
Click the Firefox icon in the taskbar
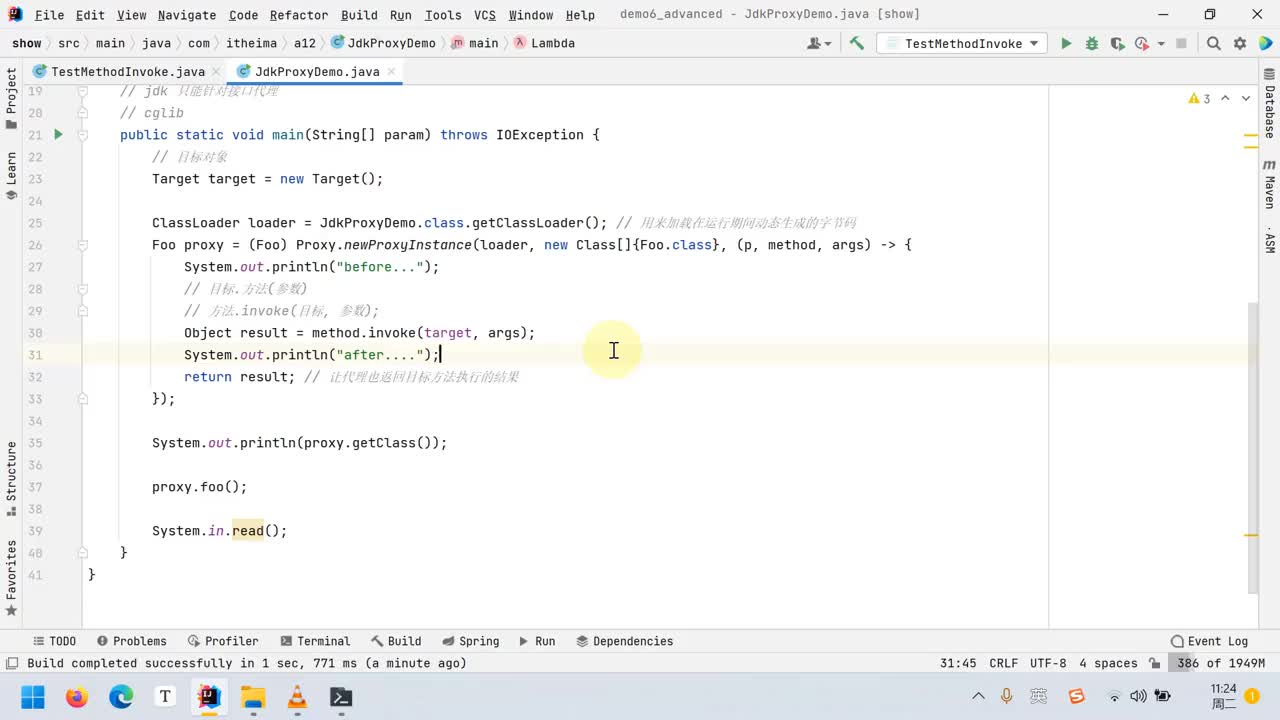coord(77,697)
